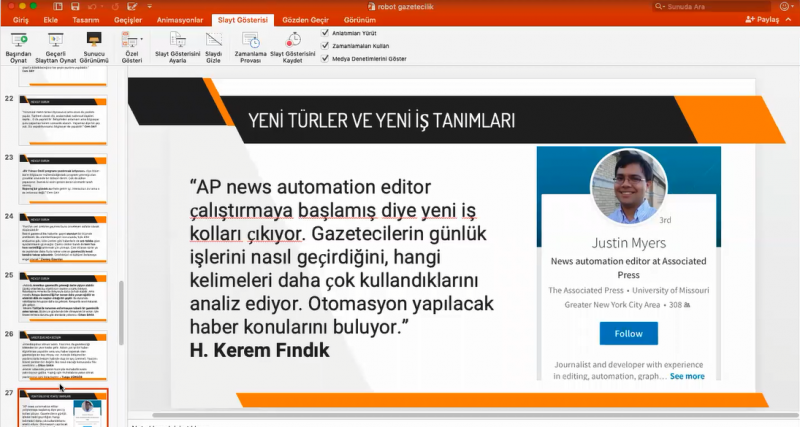The height and width of the screenshot is (427, 800).
Task: Click the Follow button on profile
Action: point(628,333)
